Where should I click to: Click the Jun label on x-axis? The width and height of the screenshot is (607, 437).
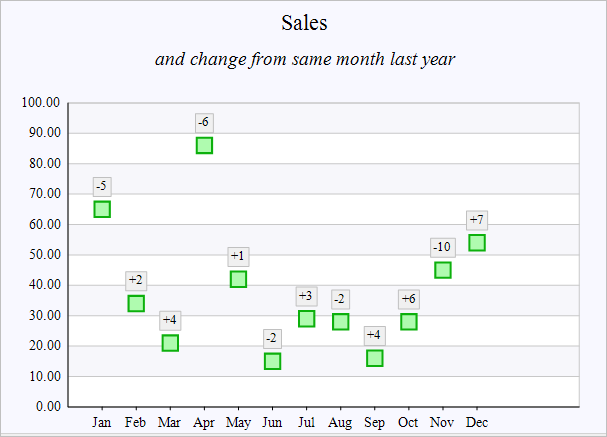[x=272, y=423]
